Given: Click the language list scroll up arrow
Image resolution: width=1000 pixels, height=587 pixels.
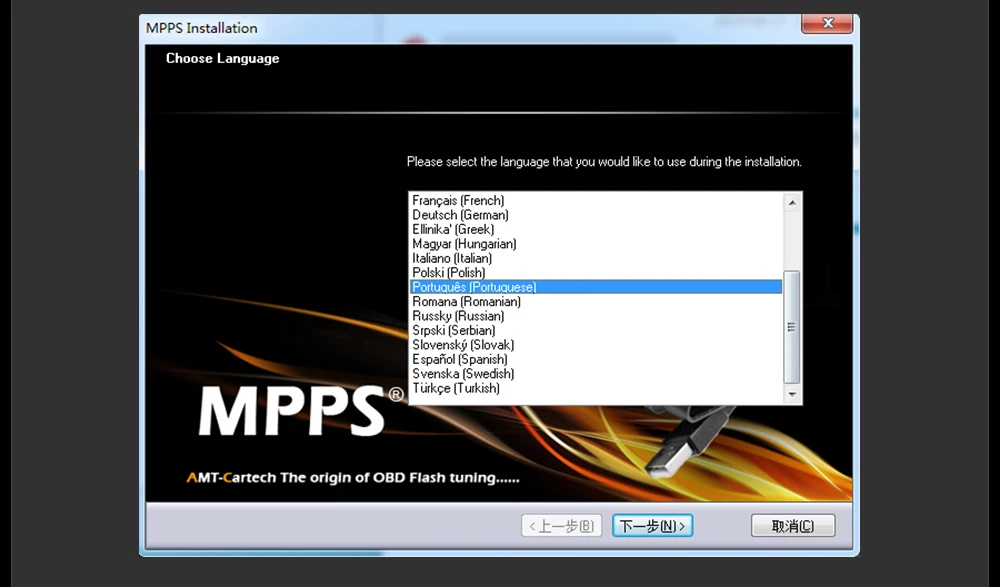Looking at the screenshot, I should pos(791,203).
